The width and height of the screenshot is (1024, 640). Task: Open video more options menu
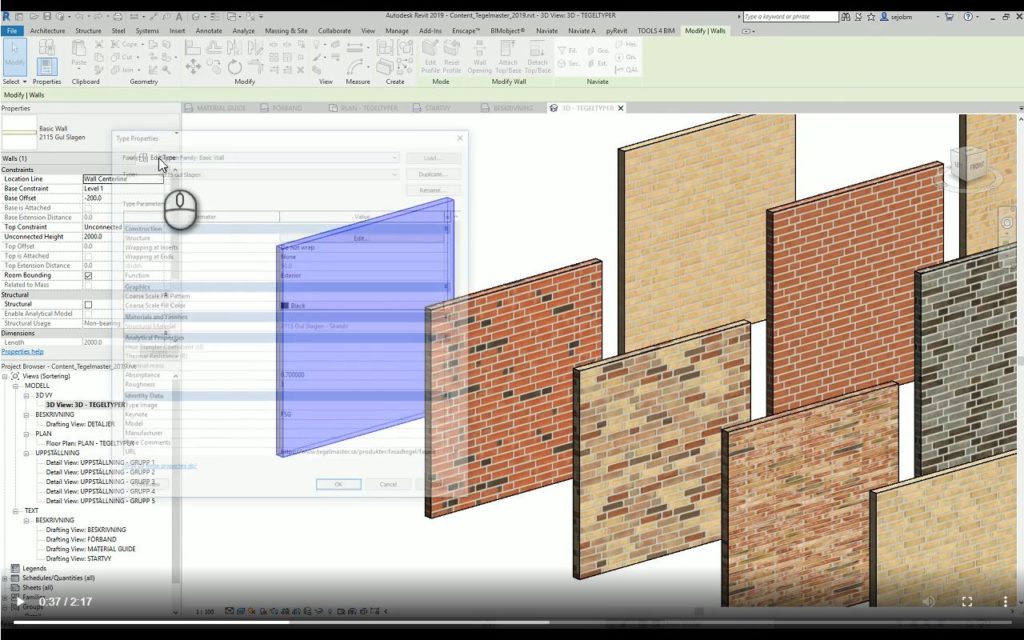pos(1005,601)
